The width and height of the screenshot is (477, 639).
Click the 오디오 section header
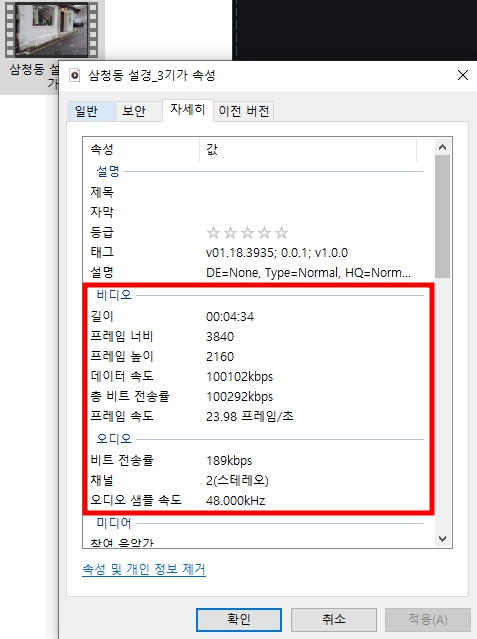(114, 438)
